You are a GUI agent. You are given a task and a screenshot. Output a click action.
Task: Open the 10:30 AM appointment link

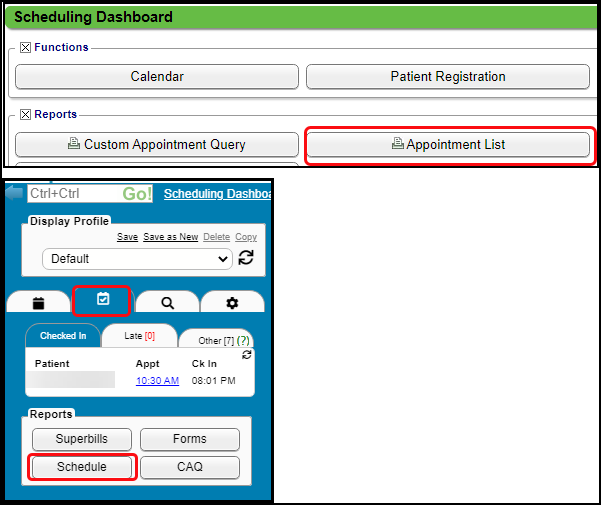click(158, 380)
